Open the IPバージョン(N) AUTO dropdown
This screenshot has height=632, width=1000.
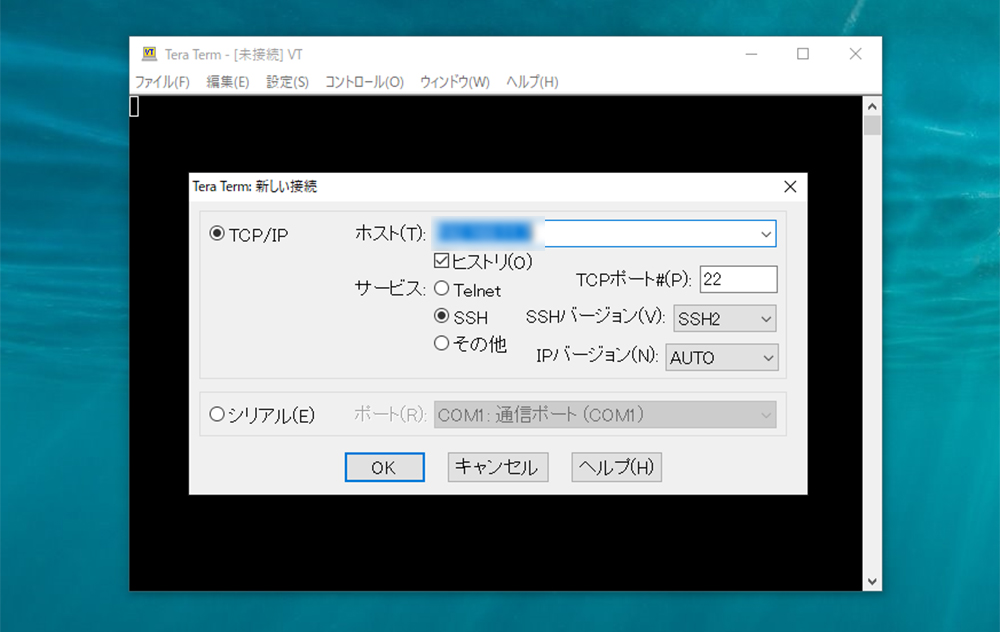tap(722, 358)
